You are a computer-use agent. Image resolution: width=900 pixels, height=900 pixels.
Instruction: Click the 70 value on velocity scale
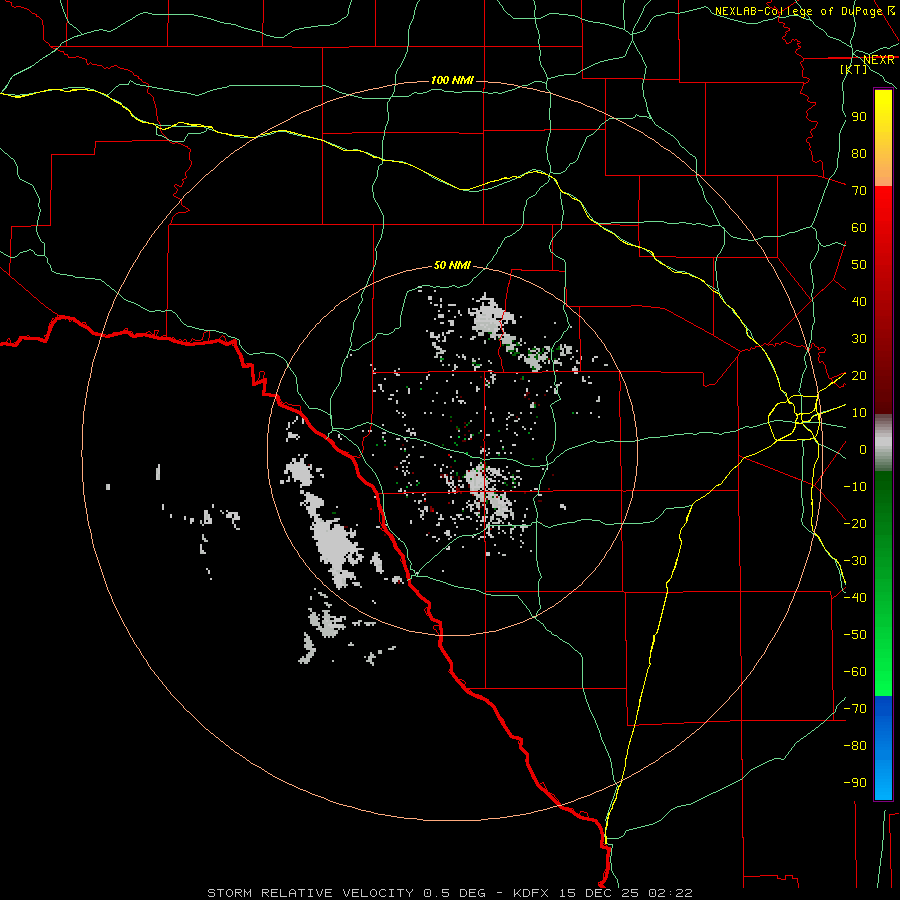[859, 191]
